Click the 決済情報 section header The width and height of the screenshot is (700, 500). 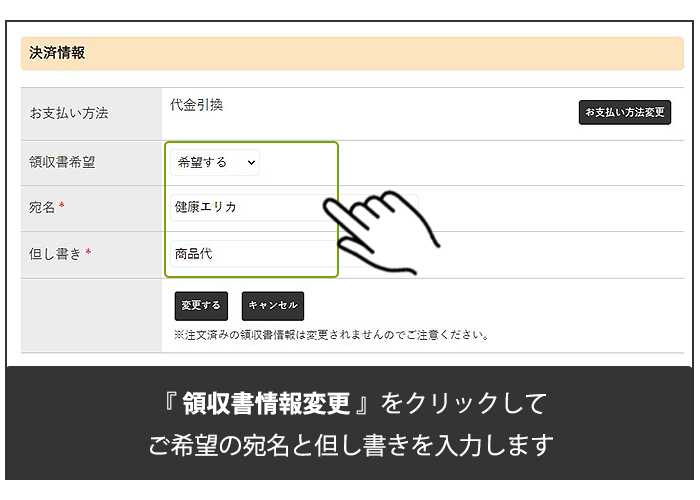[x=352, y=54]
